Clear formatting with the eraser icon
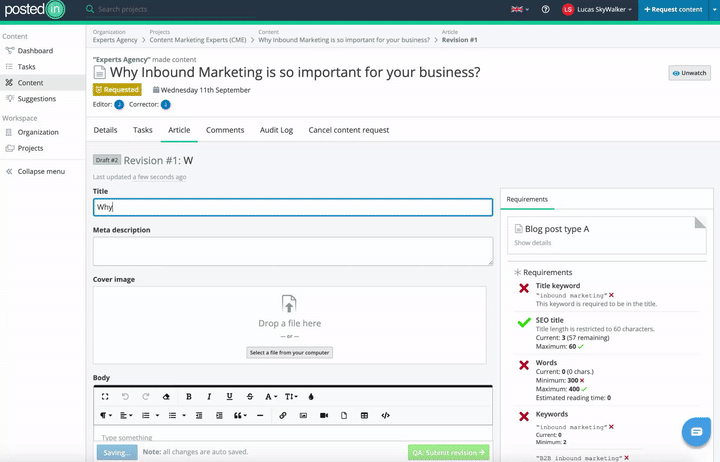Viewport: 720px width, 462px height. tap(166, 396)
